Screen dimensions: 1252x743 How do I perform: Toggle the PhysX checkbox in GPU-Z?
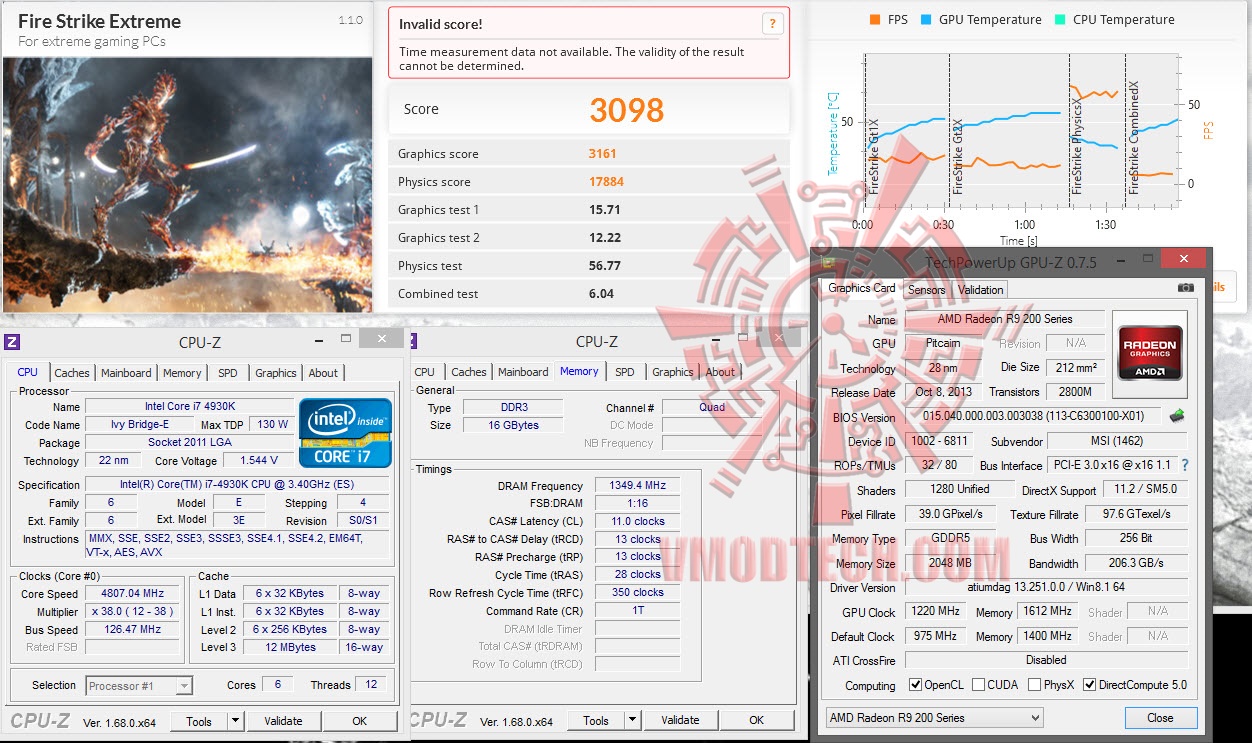pyautogui.click(x=1033, y=685)
